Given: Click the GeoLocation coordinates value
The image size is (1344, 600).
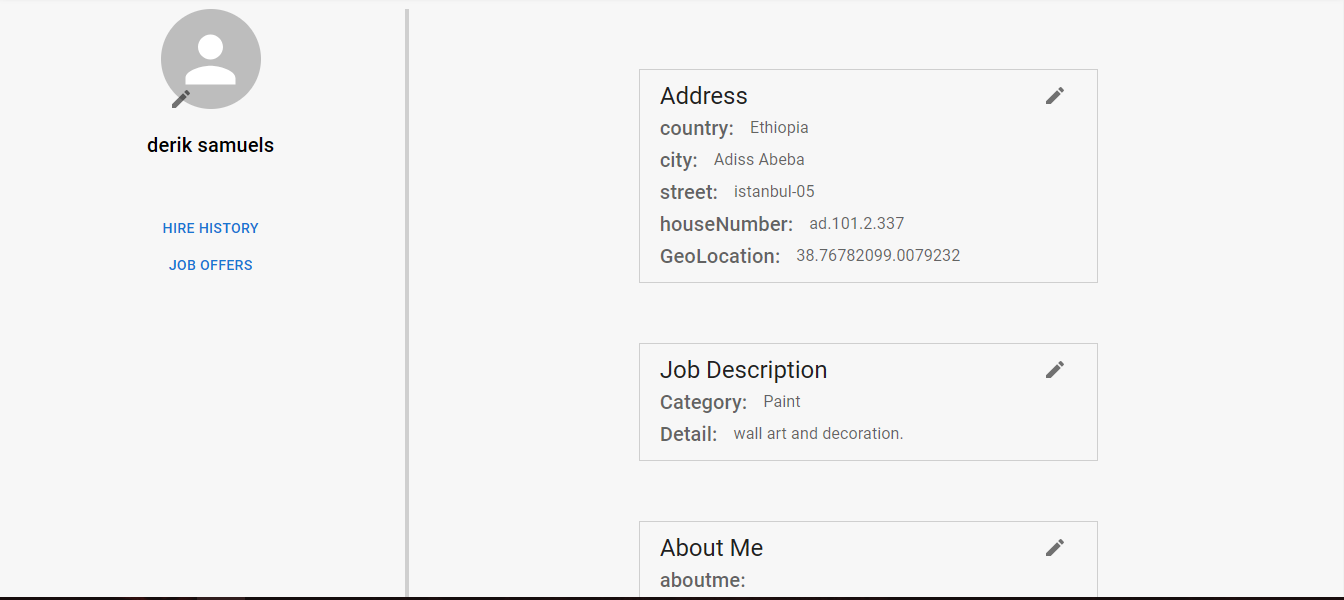Looking at the screenshot, I should point(878,256).
